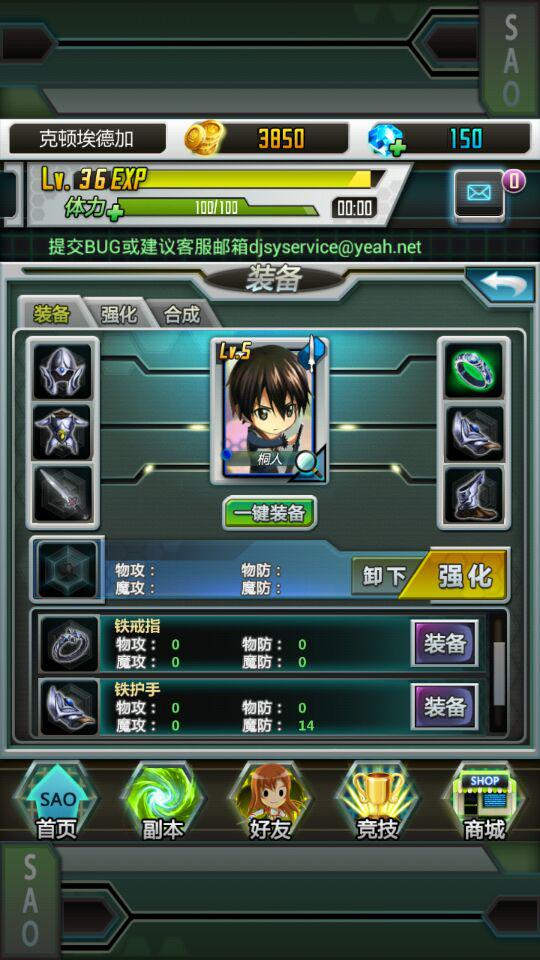The image size is (540, 960).
Task: Click the equipment list scrollbar
Action: (x=500, y=674)
